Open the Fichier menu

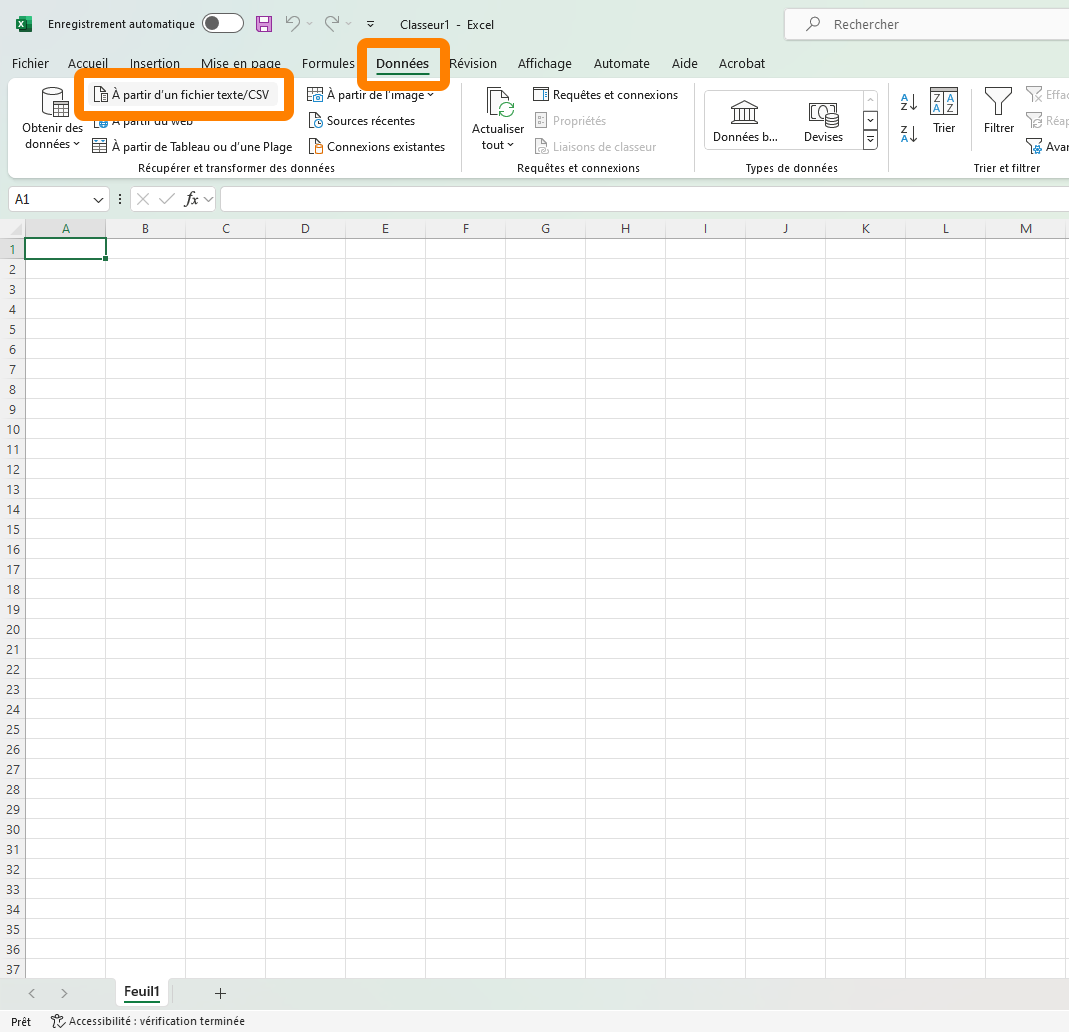[30, 63]
